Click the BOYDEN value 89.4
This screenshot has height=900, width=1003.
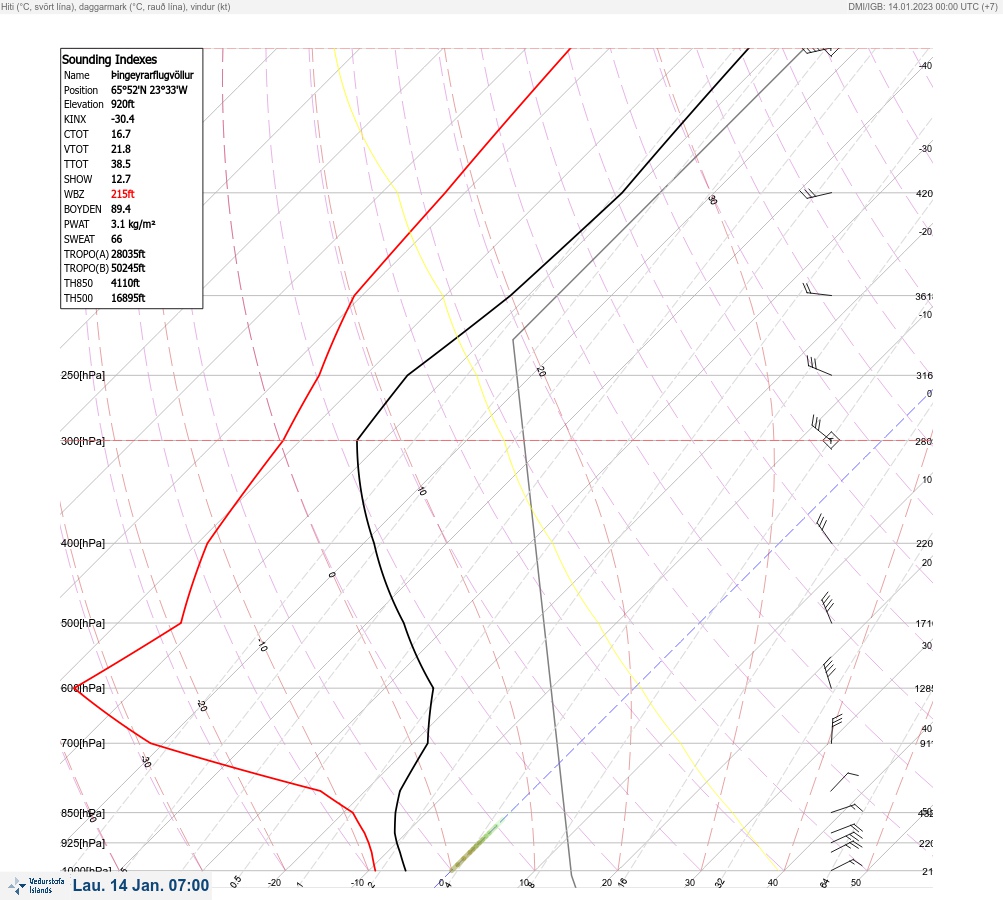coord(121,209)
